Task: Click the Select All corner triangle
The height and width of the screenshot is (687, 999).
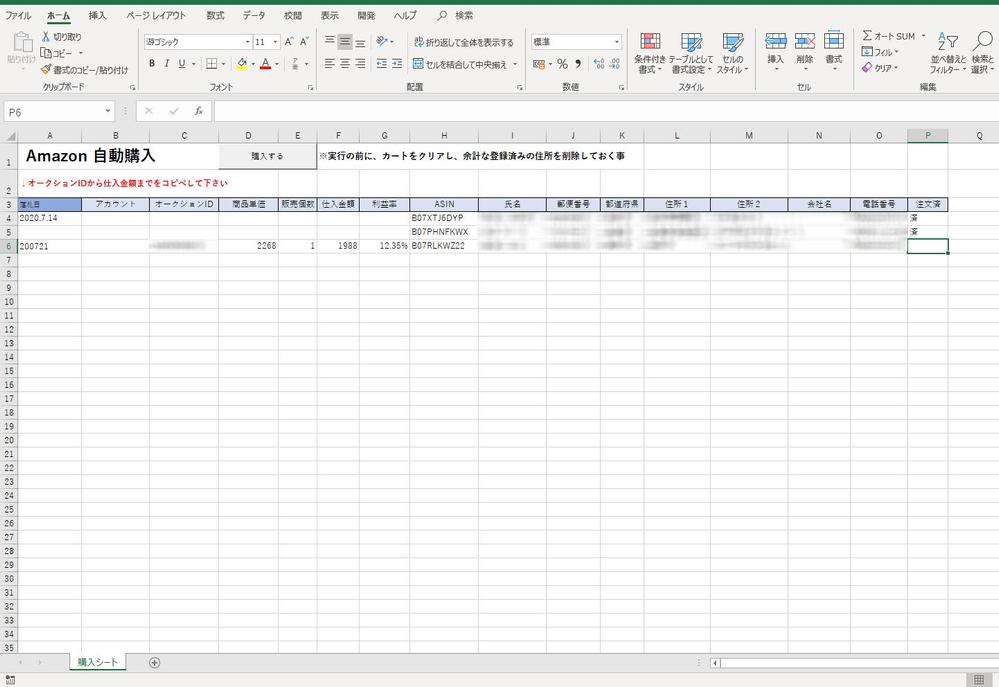Action: pyautogui.click(x=9, y=136)
